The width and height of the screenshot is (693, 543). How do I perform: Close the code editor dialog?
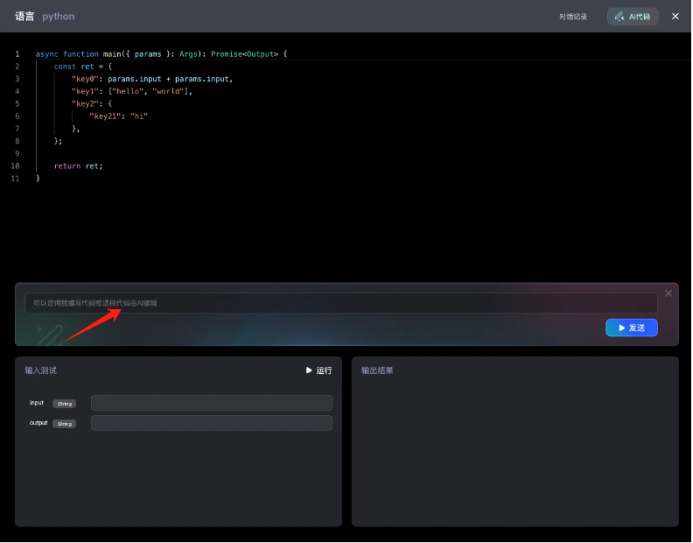click(675, 16)
